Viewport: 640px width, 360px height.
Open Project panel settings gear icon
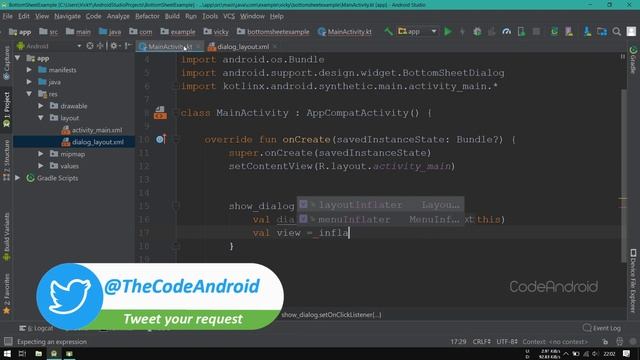[114, 46]
